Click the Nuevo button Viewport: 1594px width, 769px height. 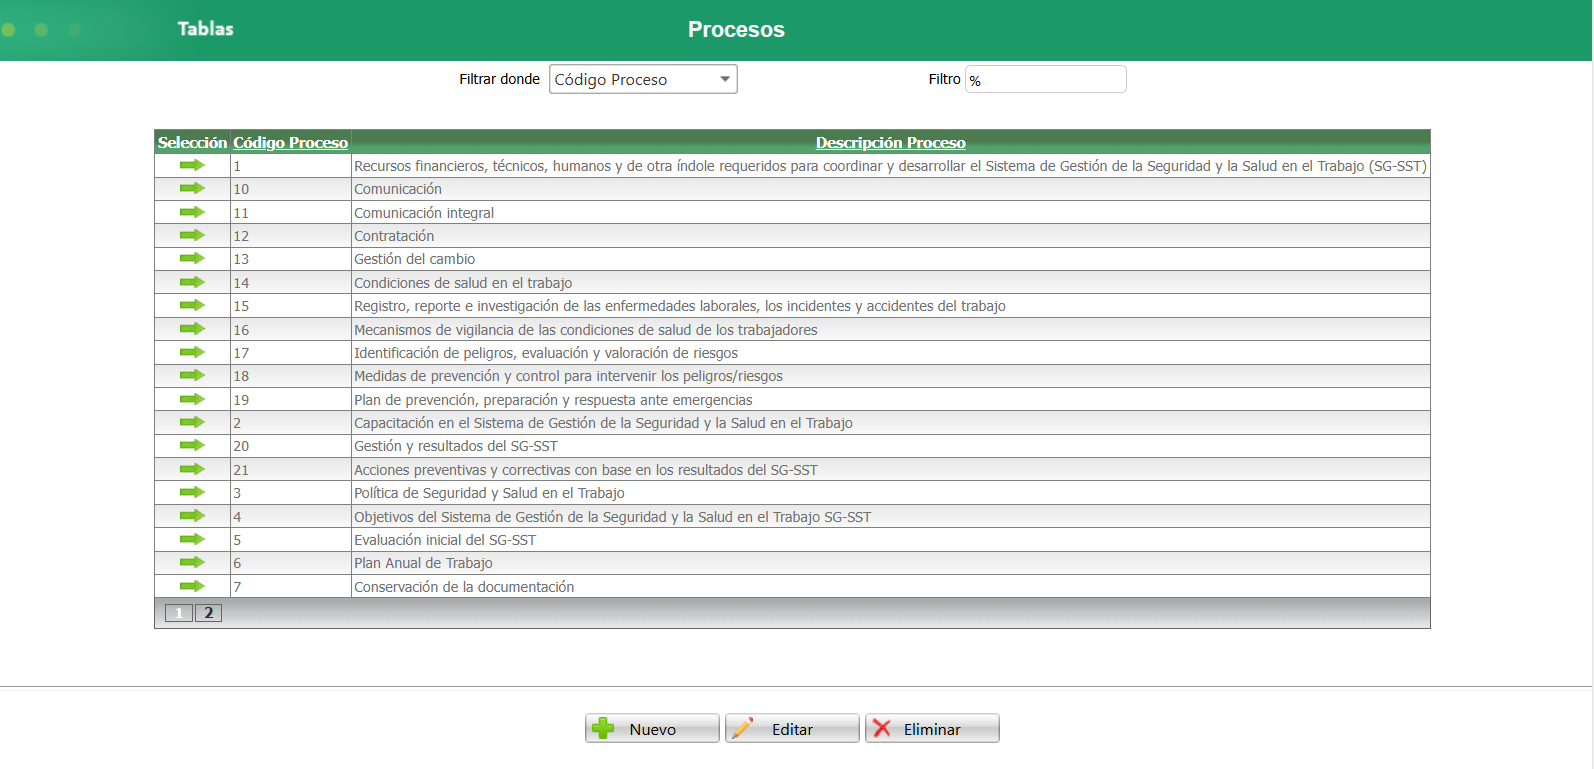(652, 729)
